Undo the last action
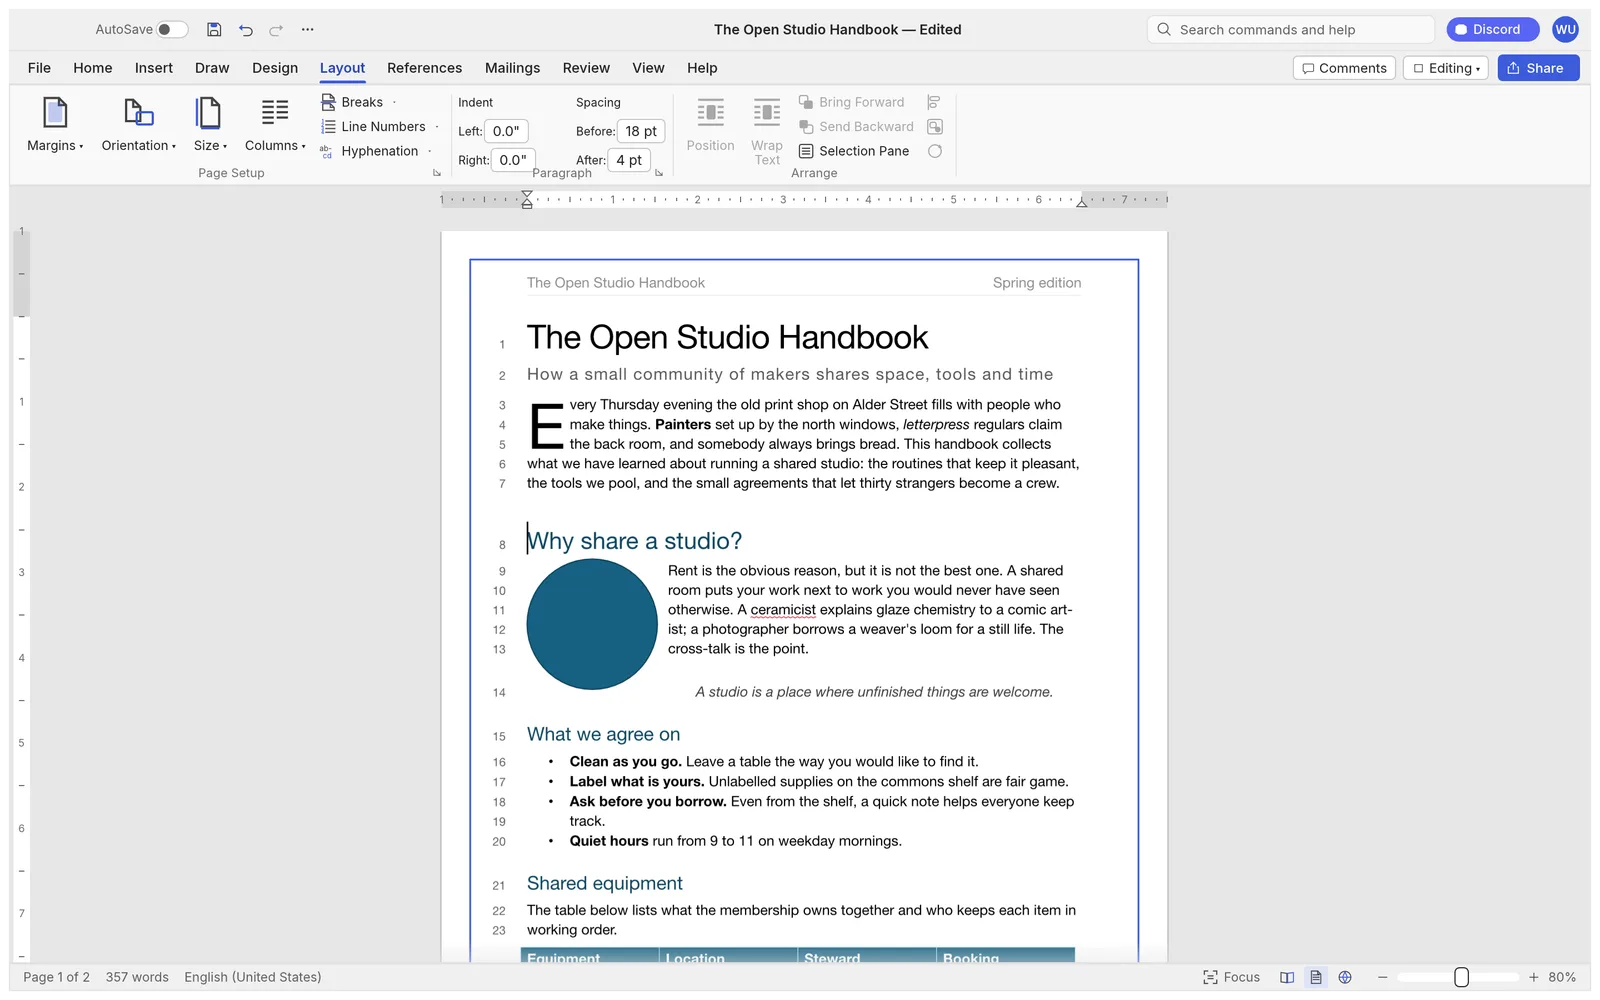This screenshot has width=1600, height=1000. coord(246,30)
